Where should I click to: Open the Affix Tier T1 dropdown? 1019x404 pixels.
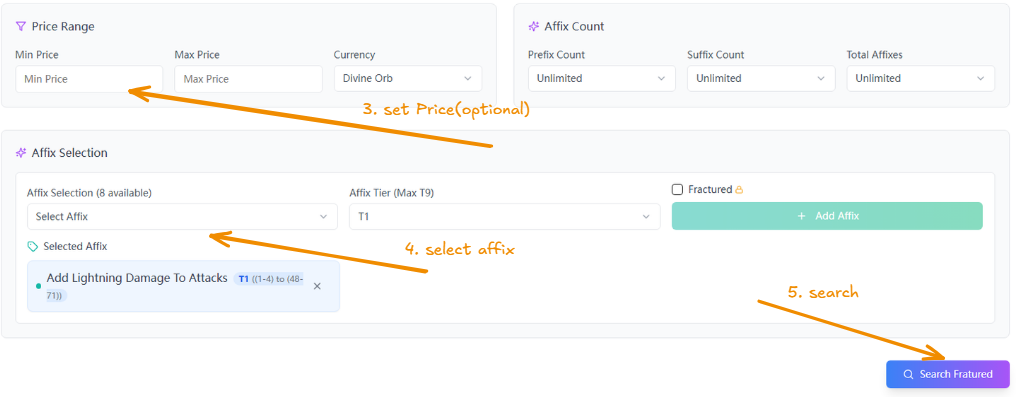coord(504,216)
